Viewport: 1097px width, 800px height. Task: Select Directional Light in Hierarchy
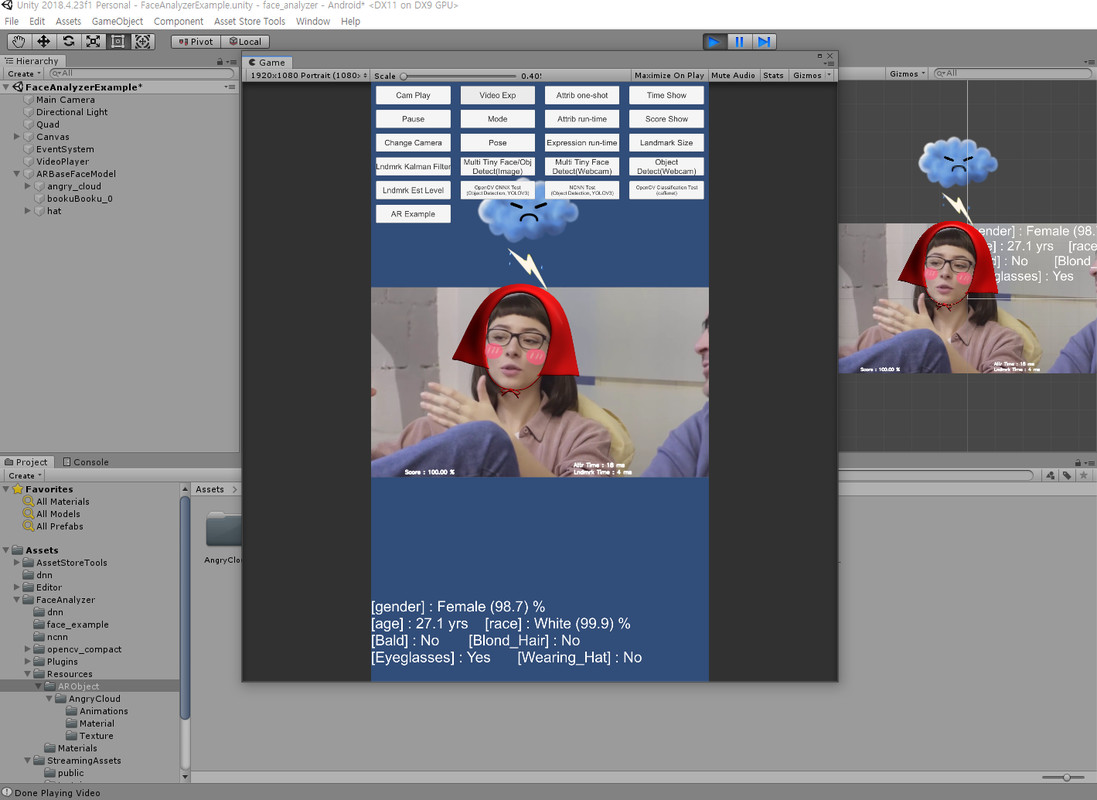click(x=71, y=112)
